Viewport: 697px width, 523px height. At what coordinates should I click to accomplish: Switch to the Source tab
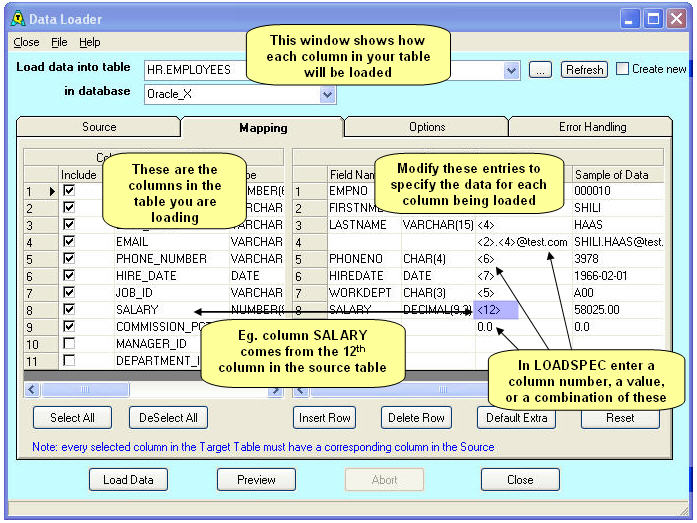click(99, 127)
